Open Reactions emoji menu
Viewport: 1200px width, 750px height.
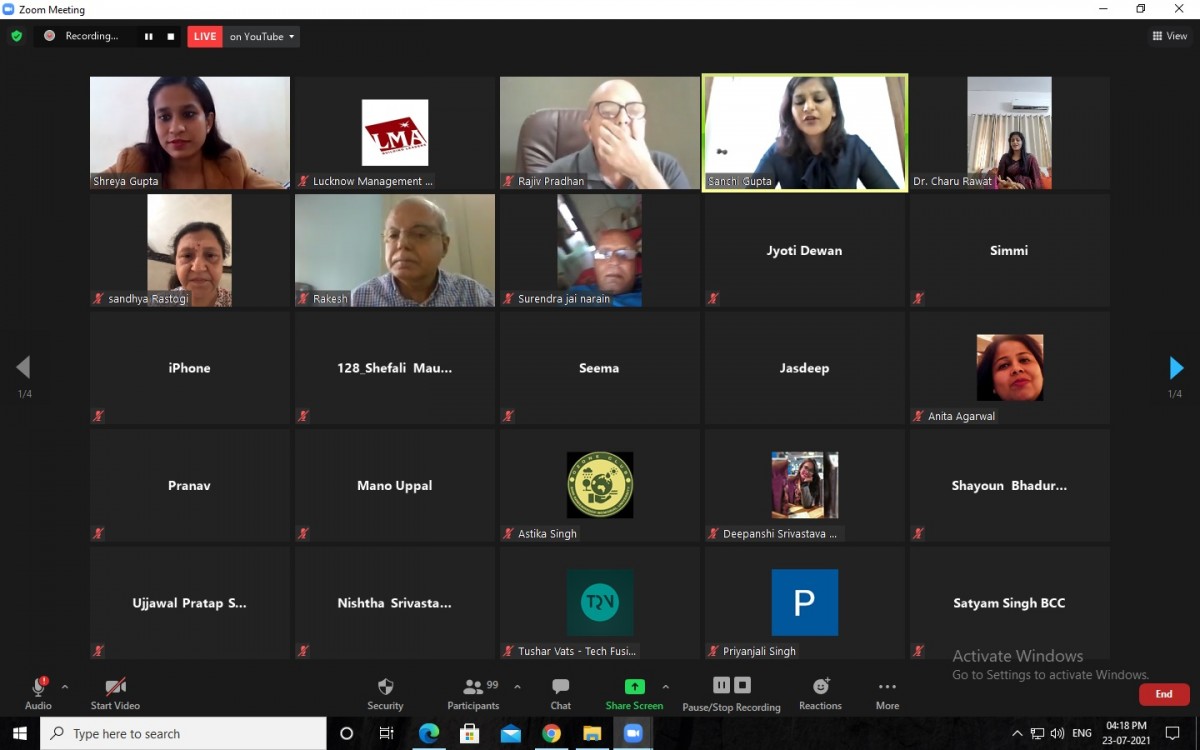pyautogui.click(x=820, y=693)
